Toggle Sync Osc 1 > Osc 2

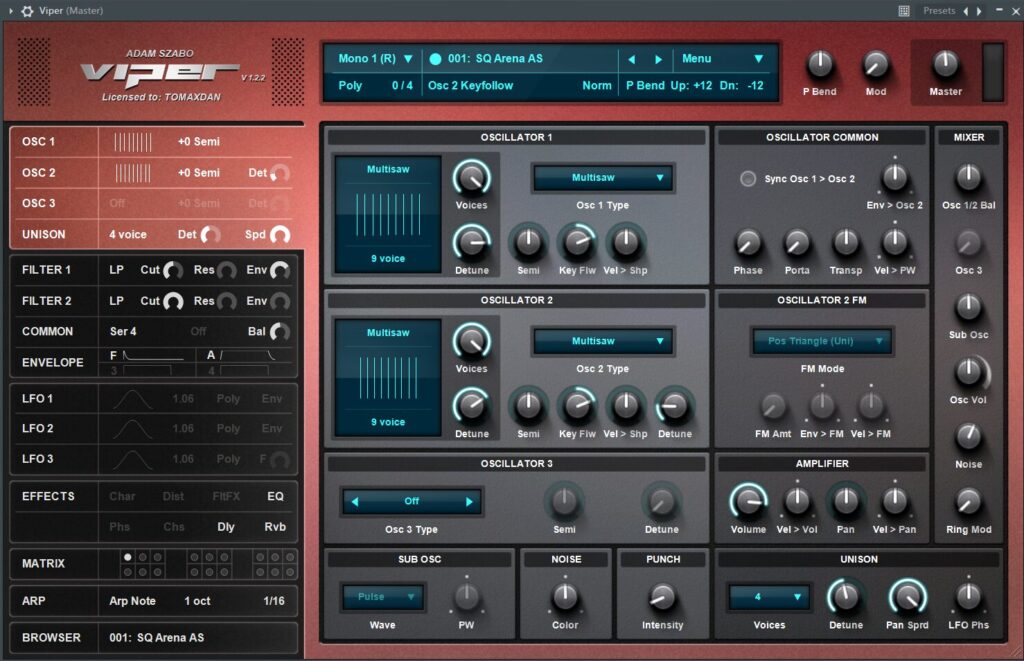tap(747, 179)
